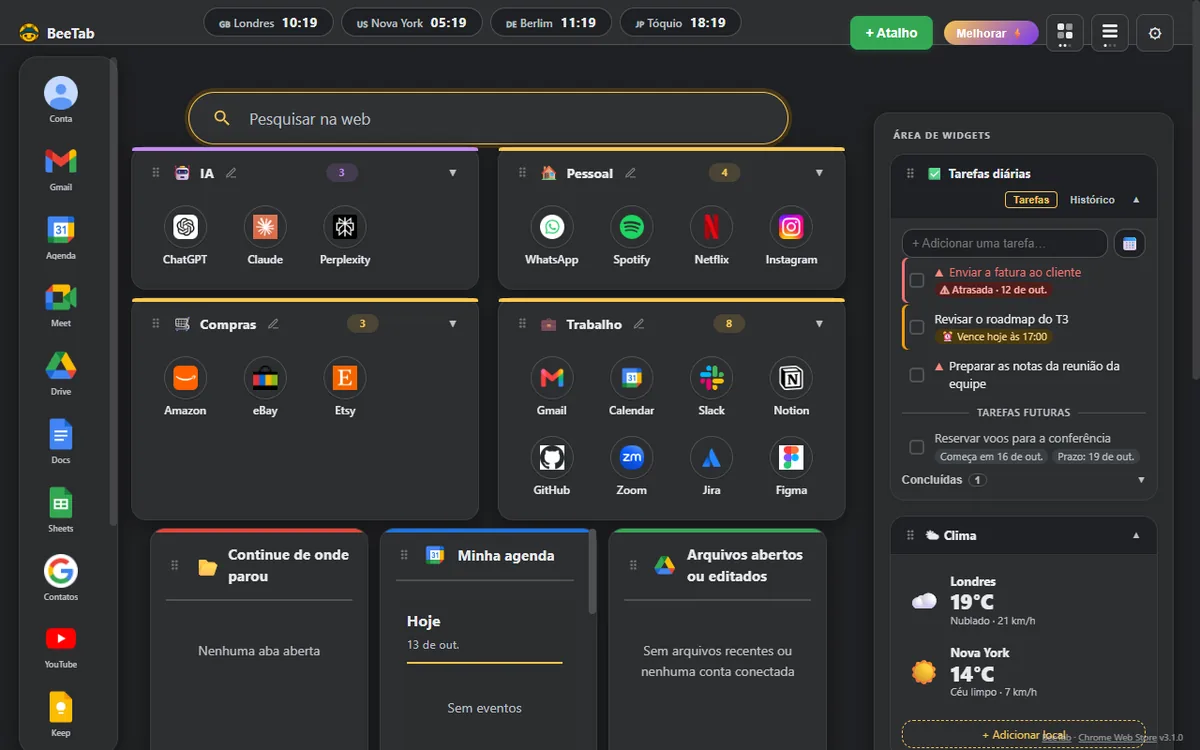Image resolution: width=1200 pixels, height=750 pixels.
Task: Click the + Atalho button
Action: click(891, 33)
